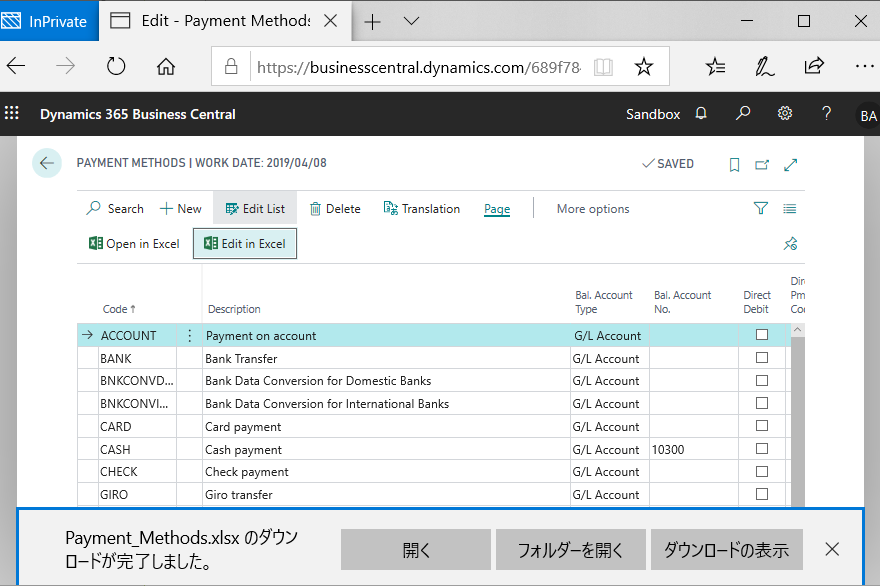Open the browser favorites hub
880x586 pixels.
pos(715,66)
